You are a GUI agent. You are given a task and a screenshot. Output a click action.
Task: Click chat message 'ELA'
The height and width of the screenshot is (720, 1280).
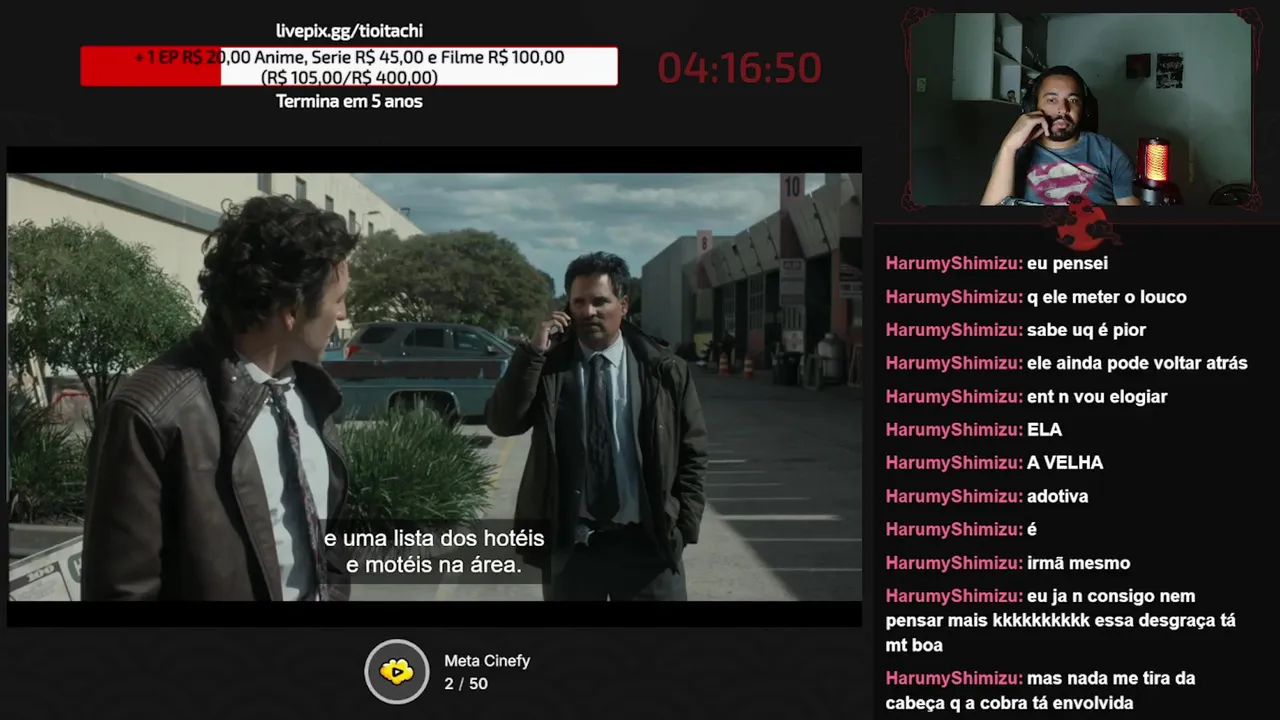(1044, 430)
